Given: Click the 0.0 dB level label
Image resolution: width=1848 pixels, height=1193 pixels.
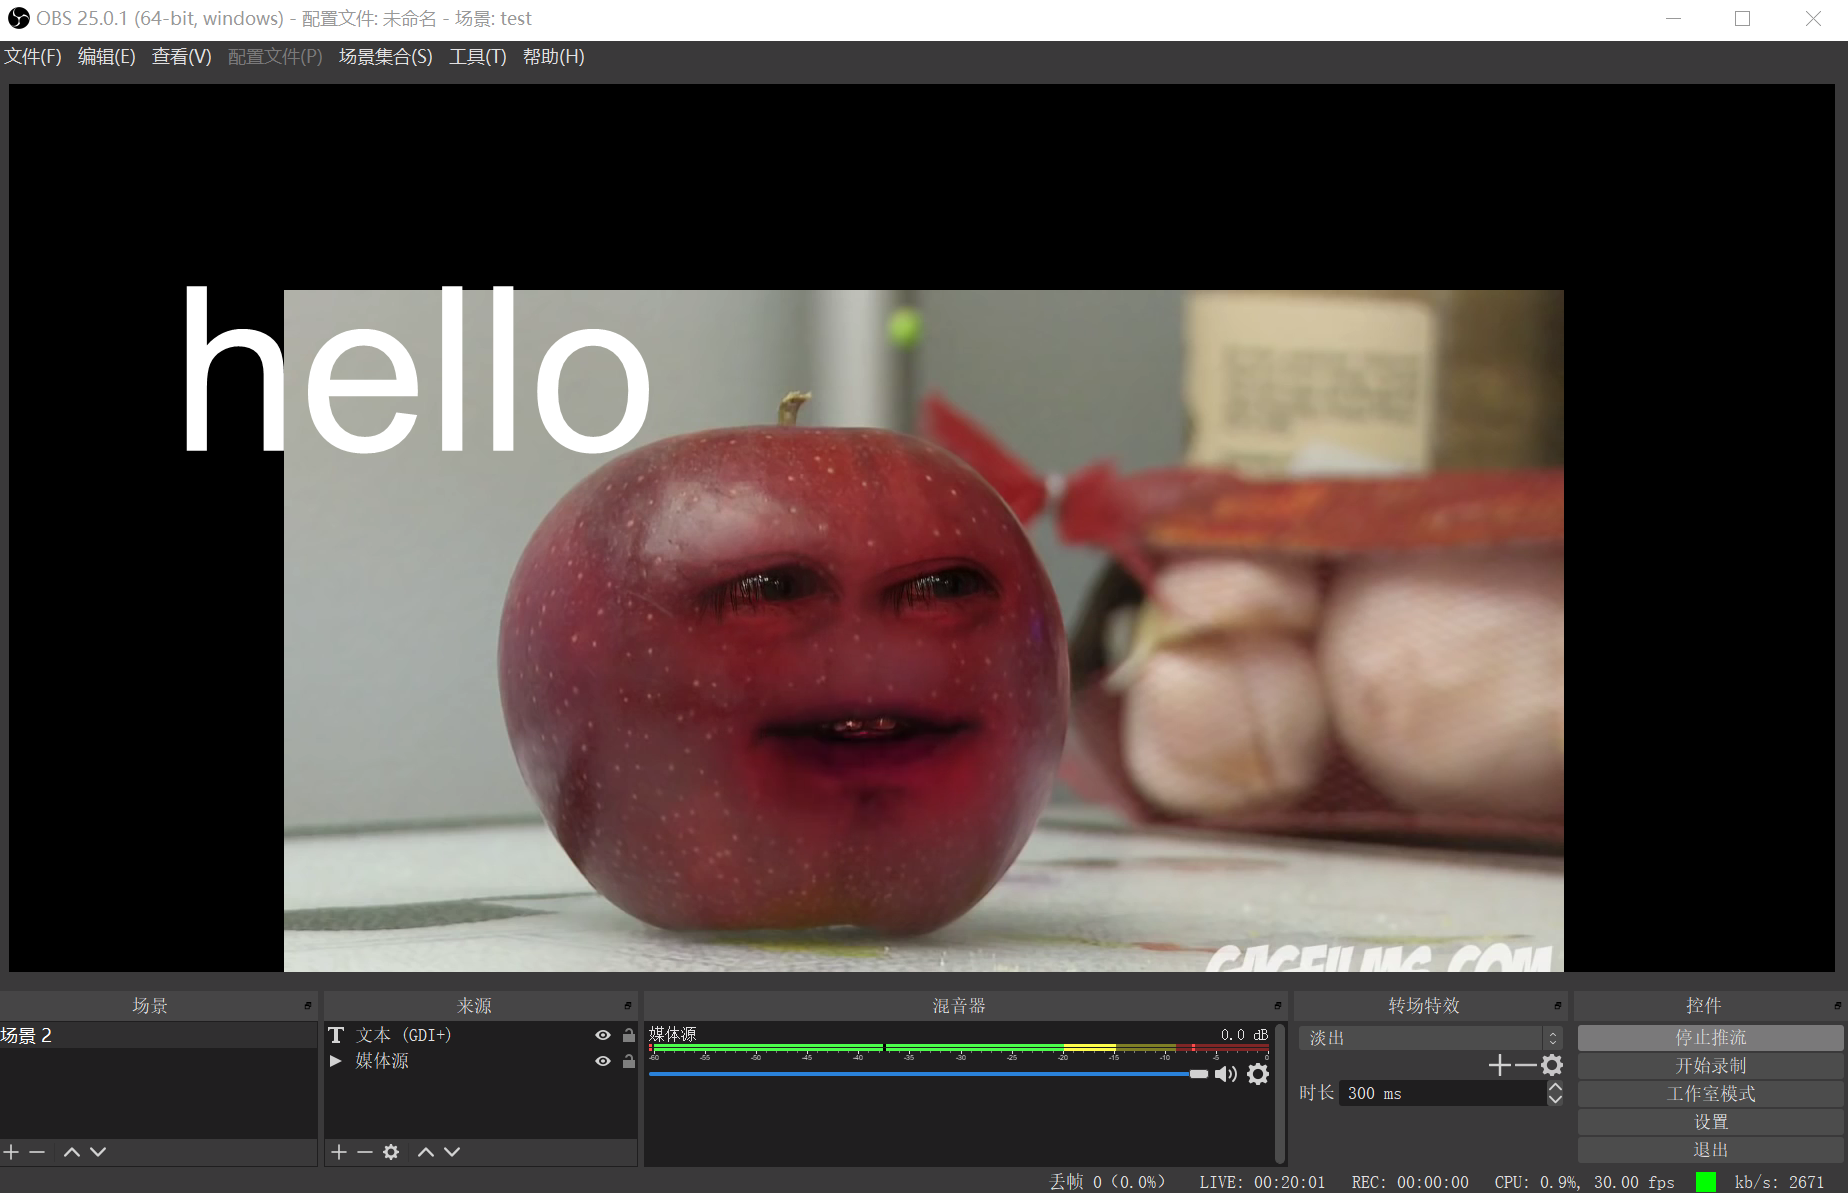Looking at the screenshot, I should (1244, 1034).
